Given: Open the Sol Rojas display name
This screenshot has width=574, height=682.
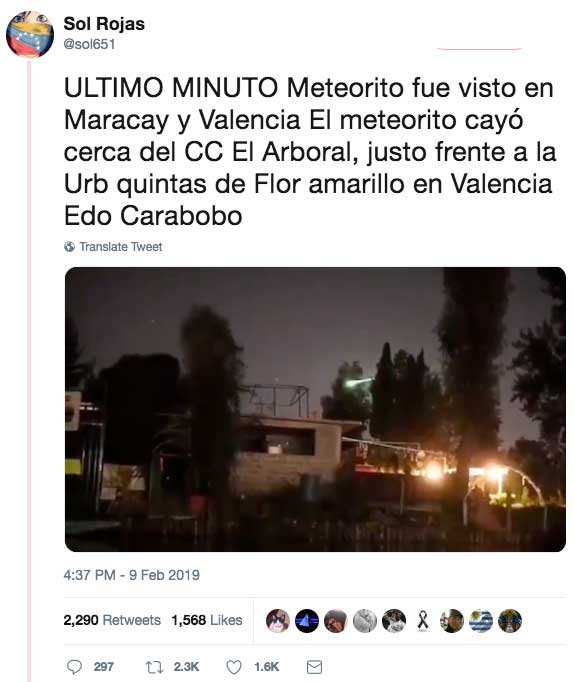Looking at the screenshot, I should 104,24.
